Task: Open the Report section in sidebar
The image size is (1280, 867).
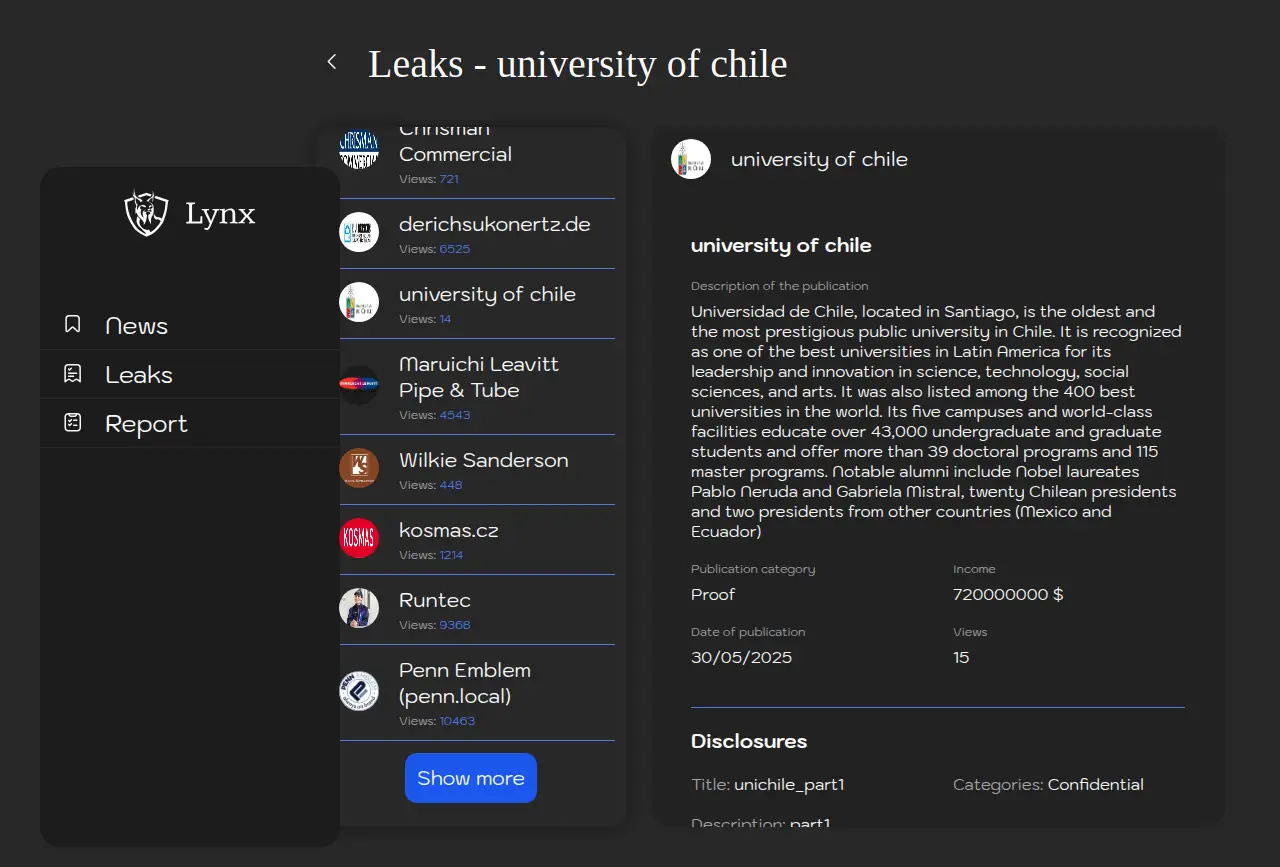Action: (146, 424)
